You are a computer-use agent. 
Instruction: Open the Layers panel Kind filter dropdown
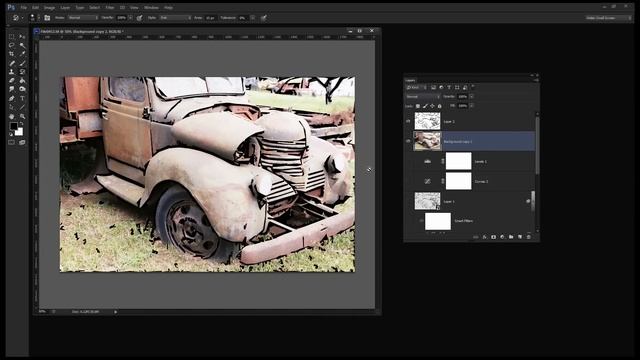click(416, 87)
